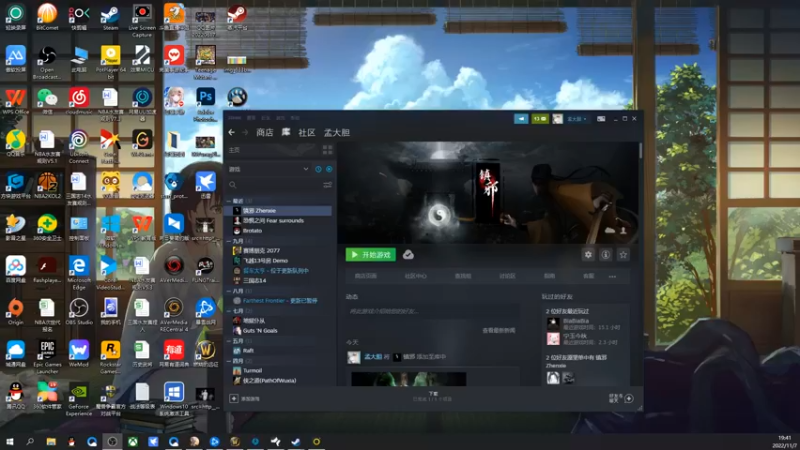Image resolution: width=800 pixels, height=450 pixels.
Task: Go back in Steam navigation
Action: pyautogui.click(x=232, y=132)
